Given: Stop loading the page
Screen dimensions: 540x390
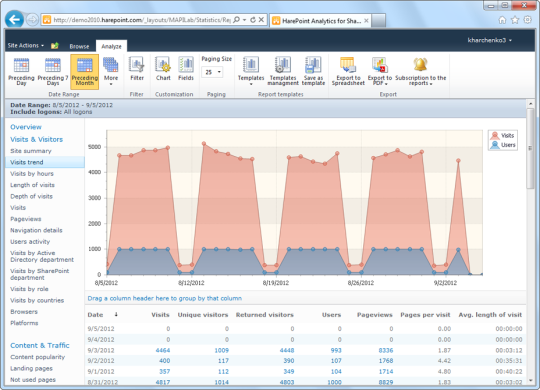Looking at the screenshot, I should tap(261, 20).
